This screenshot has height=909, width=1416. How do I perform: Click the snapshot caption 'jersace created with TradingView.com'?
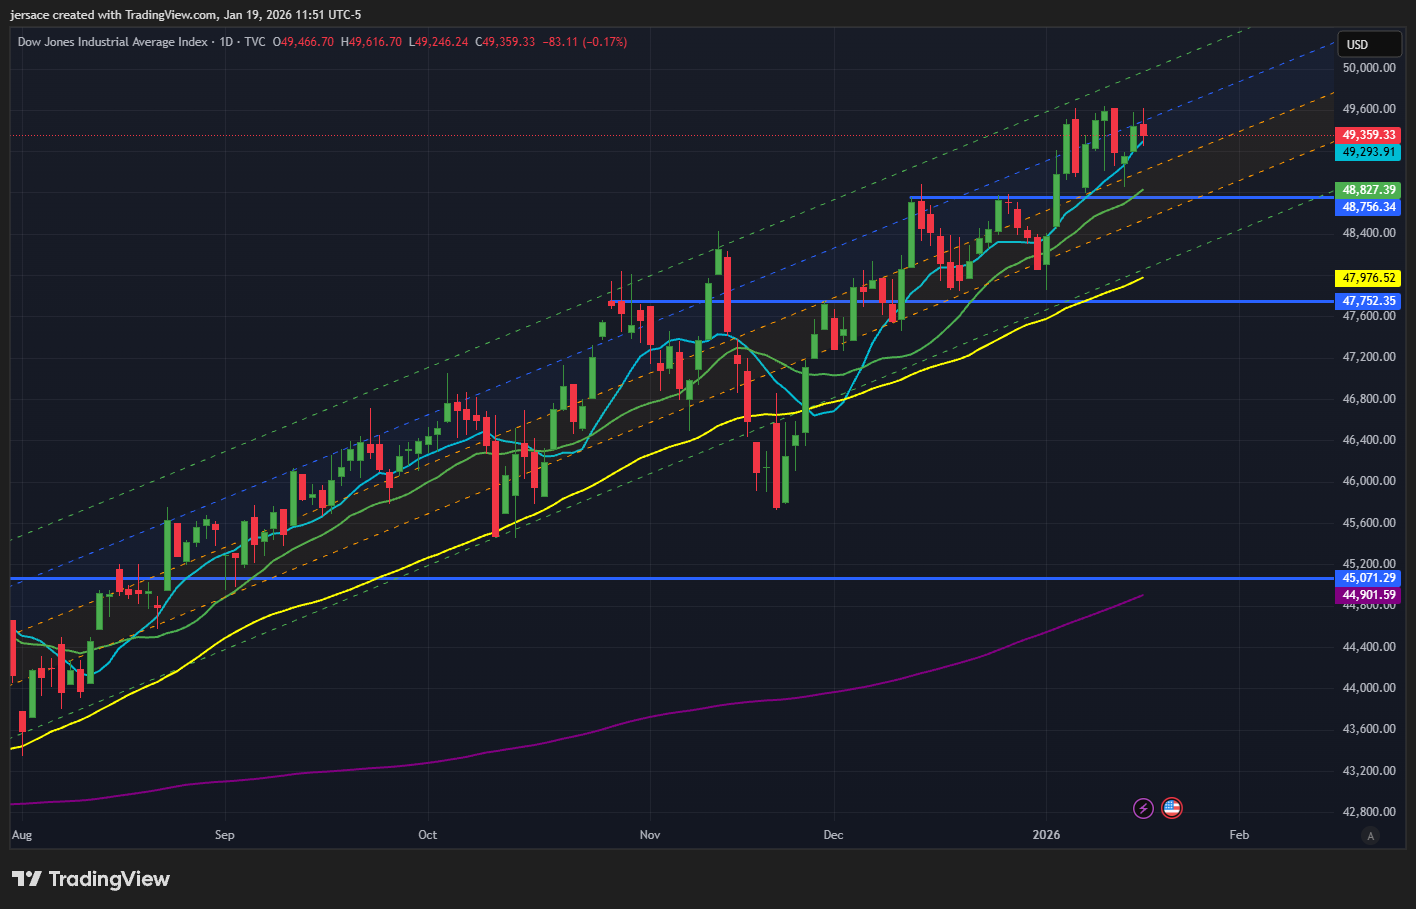[112, 15]
